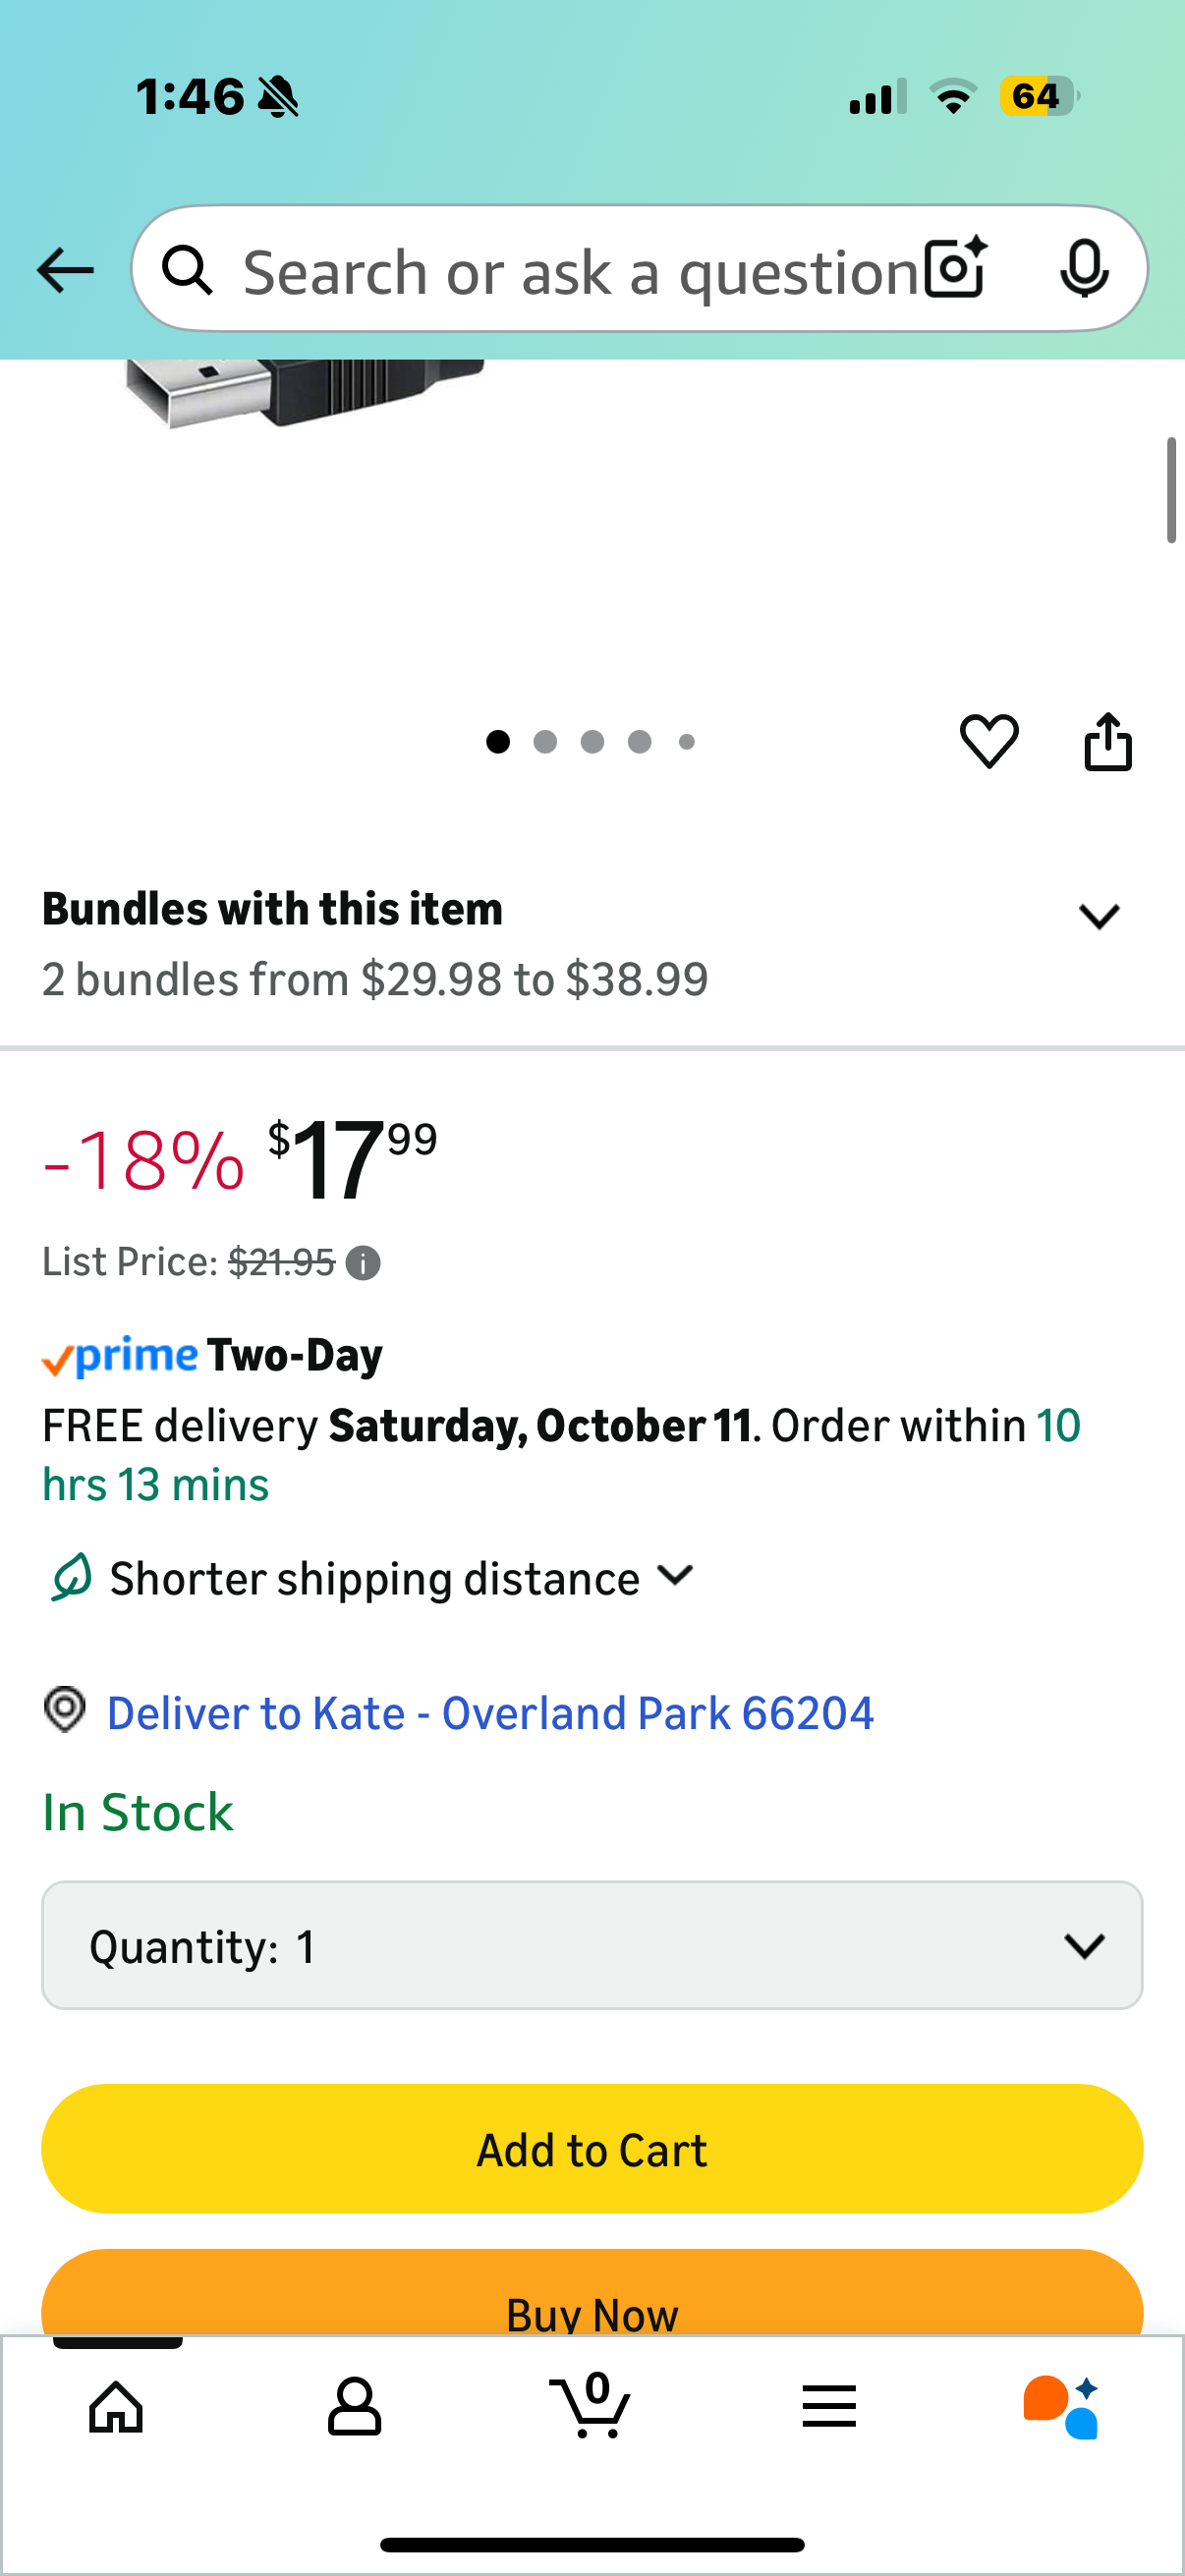Viewport: 1185px width, 2576px height.
Task: Go to the Home tab
Action: (x=117, y=2407)
